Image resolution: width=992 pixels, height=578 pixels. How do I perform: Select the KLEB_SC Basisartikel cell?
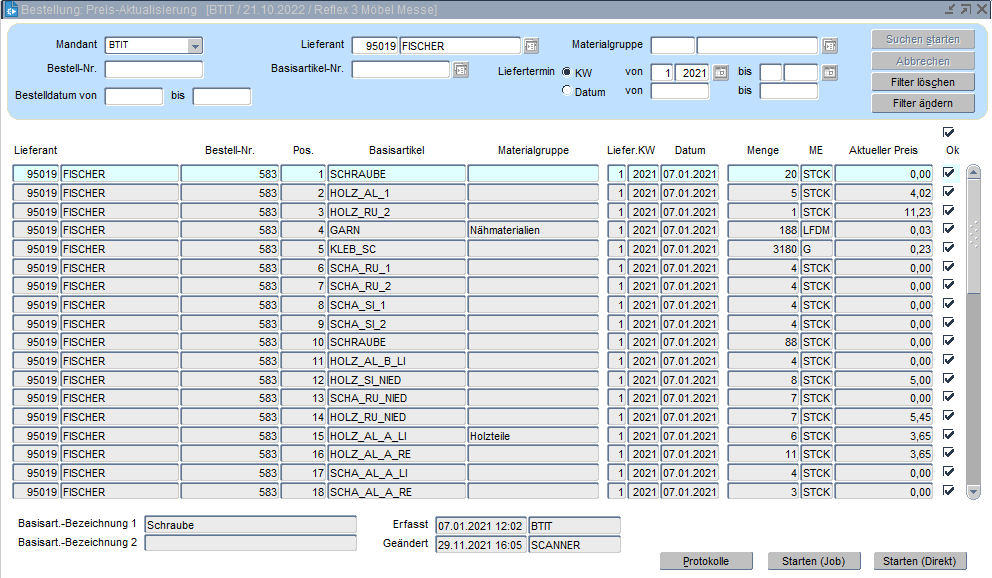click(396, 249)
